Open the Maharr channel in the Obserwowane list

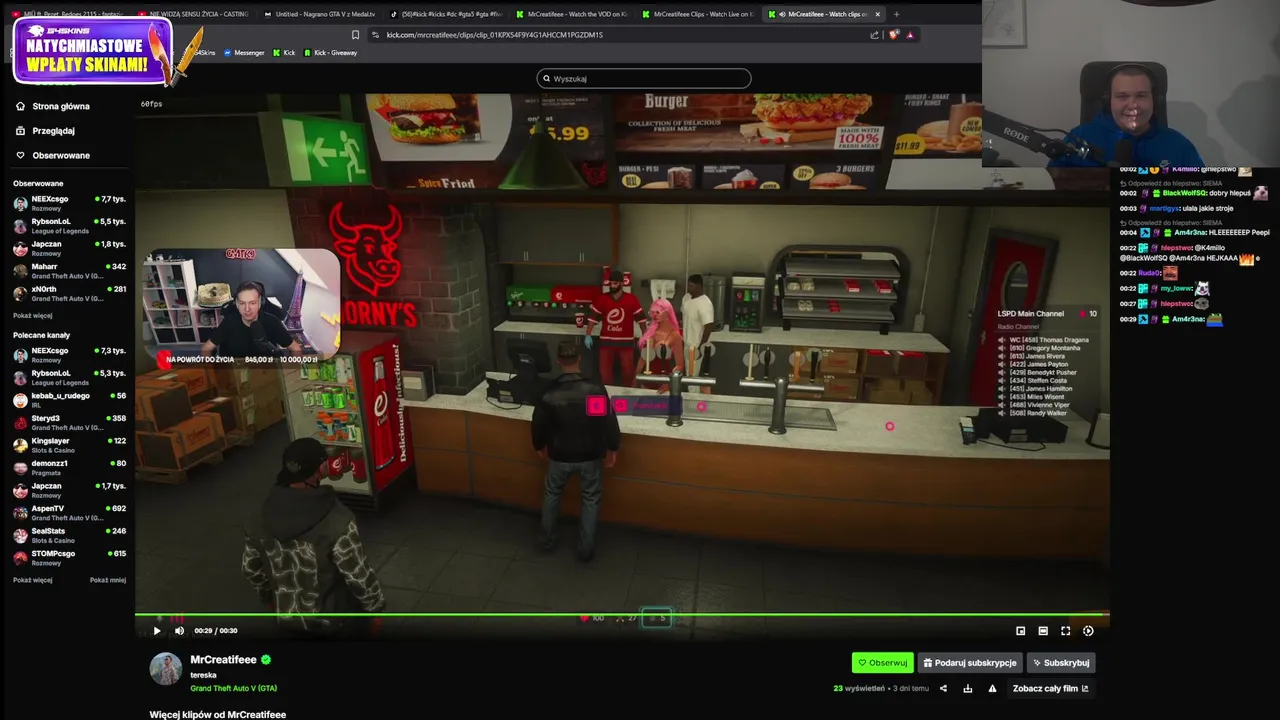coord(69,270)
